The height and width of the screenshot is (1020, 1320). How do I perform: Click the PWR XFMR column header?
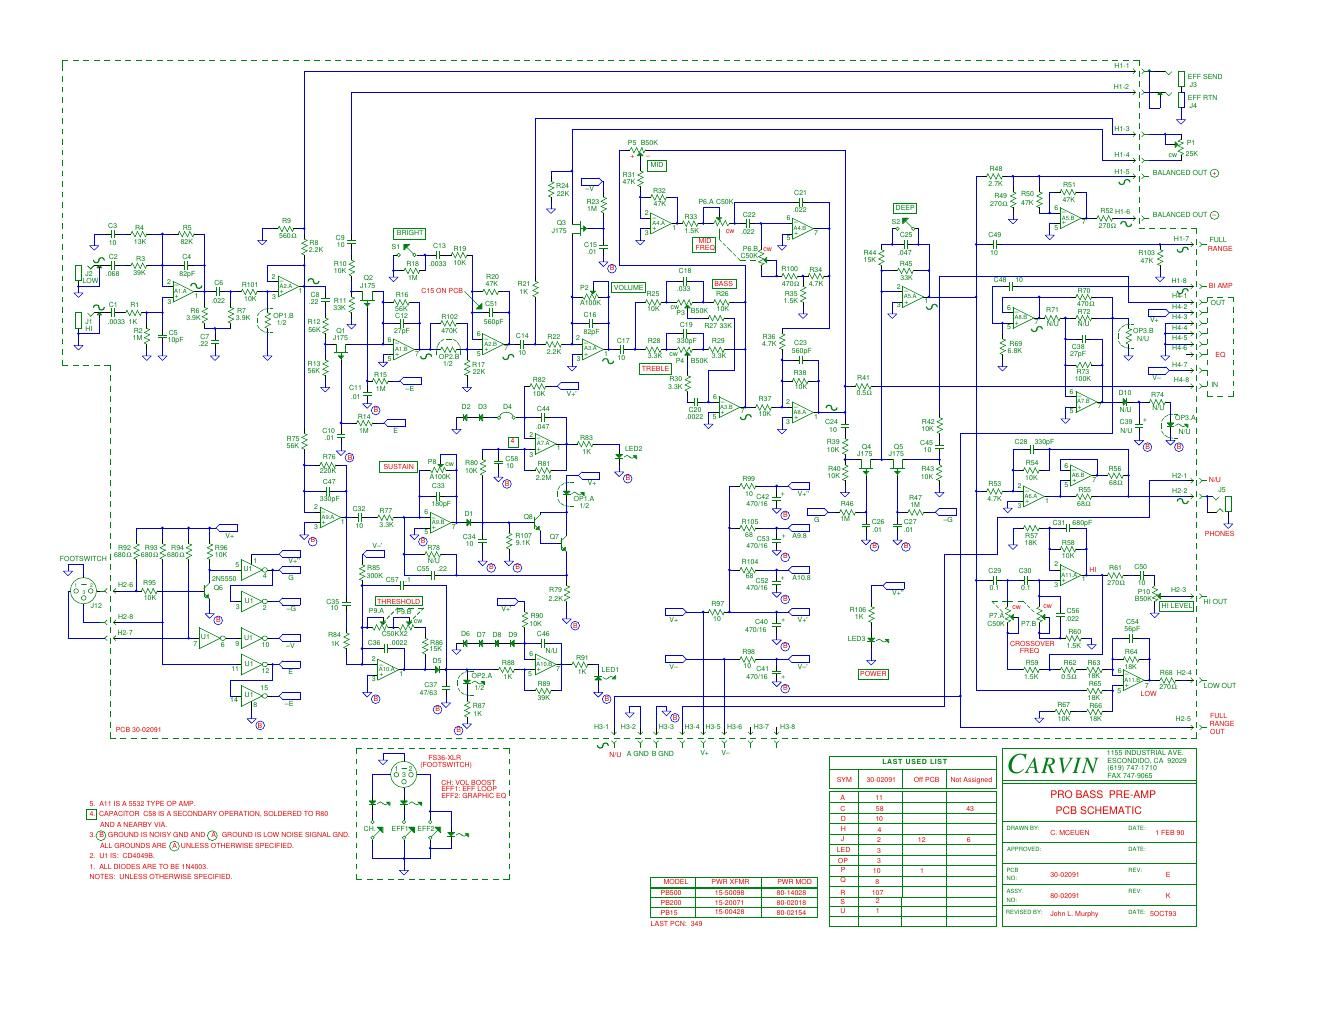730,882
